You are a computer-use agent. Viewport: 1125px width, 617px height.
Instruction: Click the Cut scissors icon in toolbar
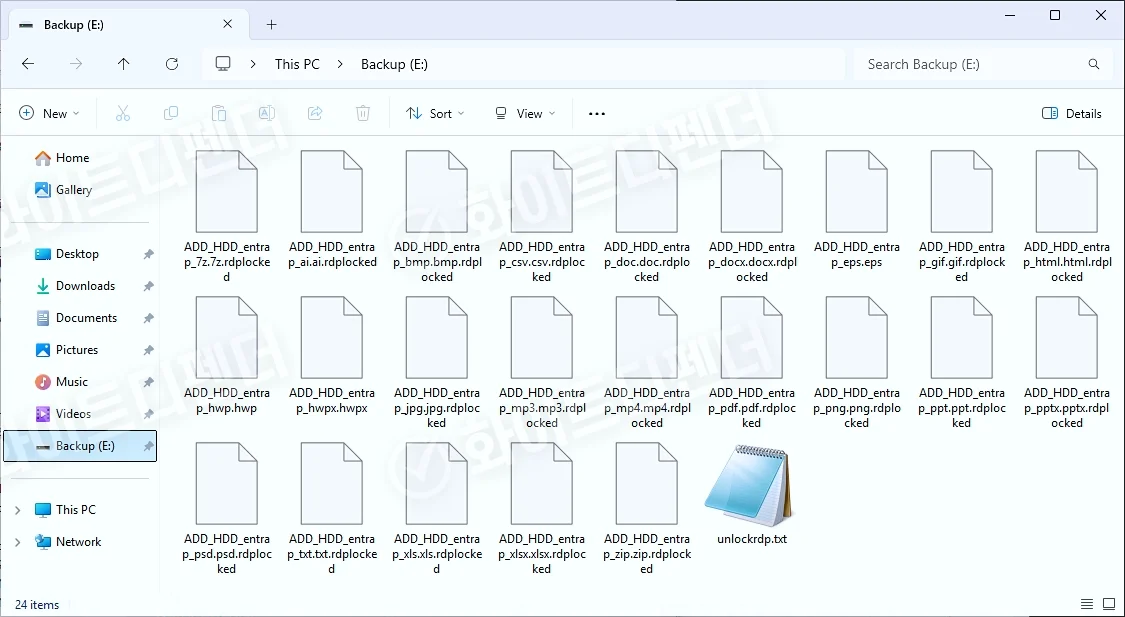coord(123,114)
